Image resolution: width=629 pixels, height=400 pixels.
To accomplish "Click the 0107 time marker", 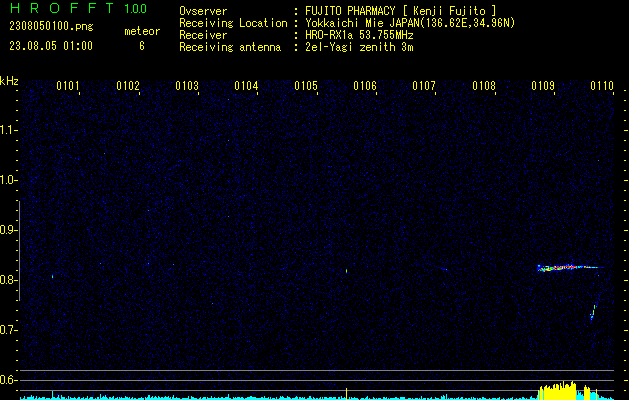I will (424, 86).
